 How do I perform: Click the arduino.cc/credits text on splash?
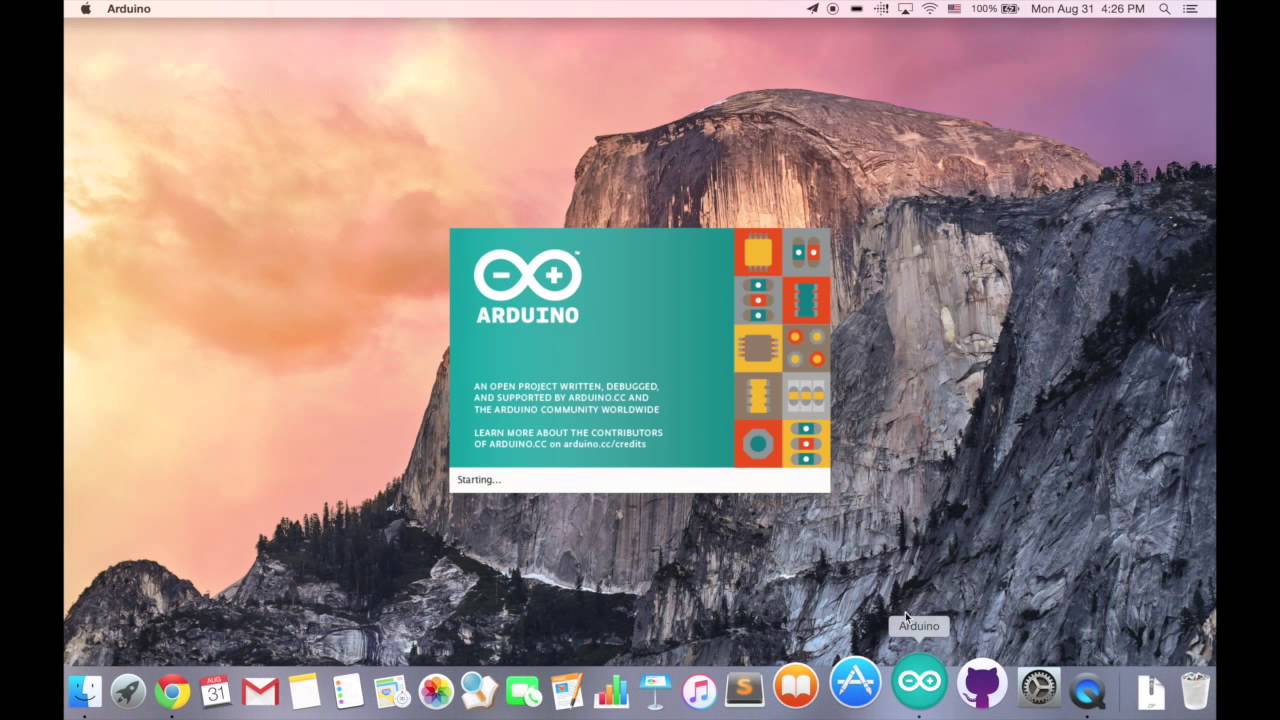coord(604,444)
